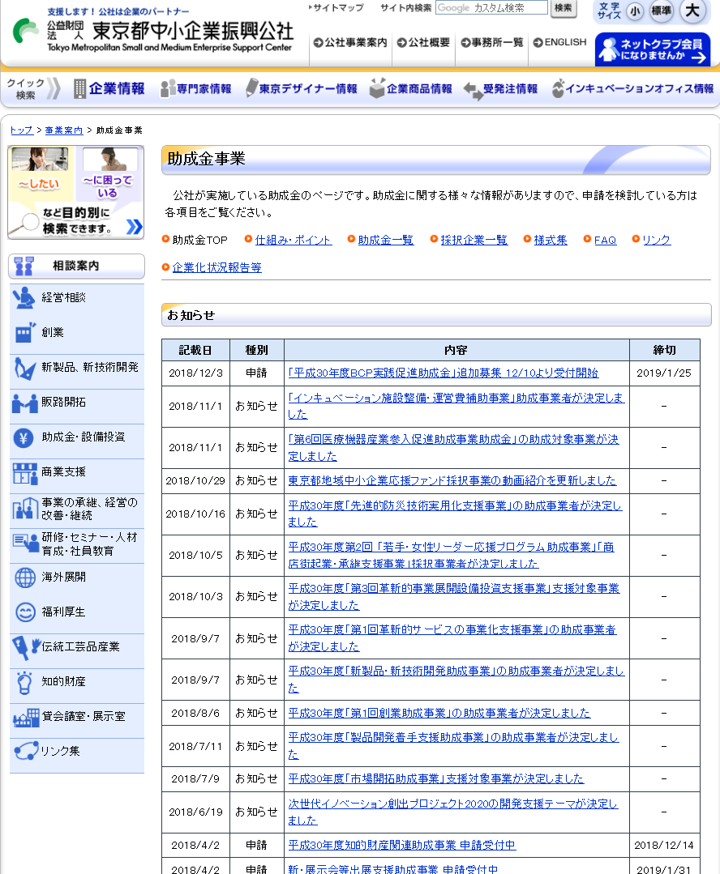
Task: Open the ネットクラブ会員 banner
Action: [652, 49]
